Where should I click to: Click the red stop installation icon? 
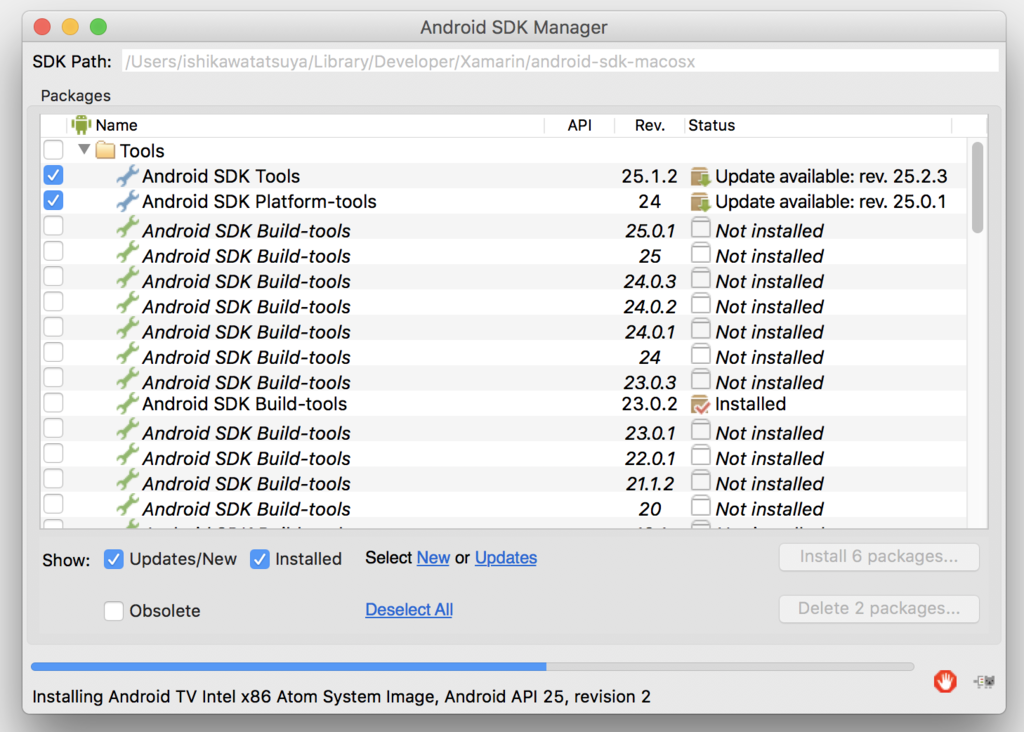point(945,681)
